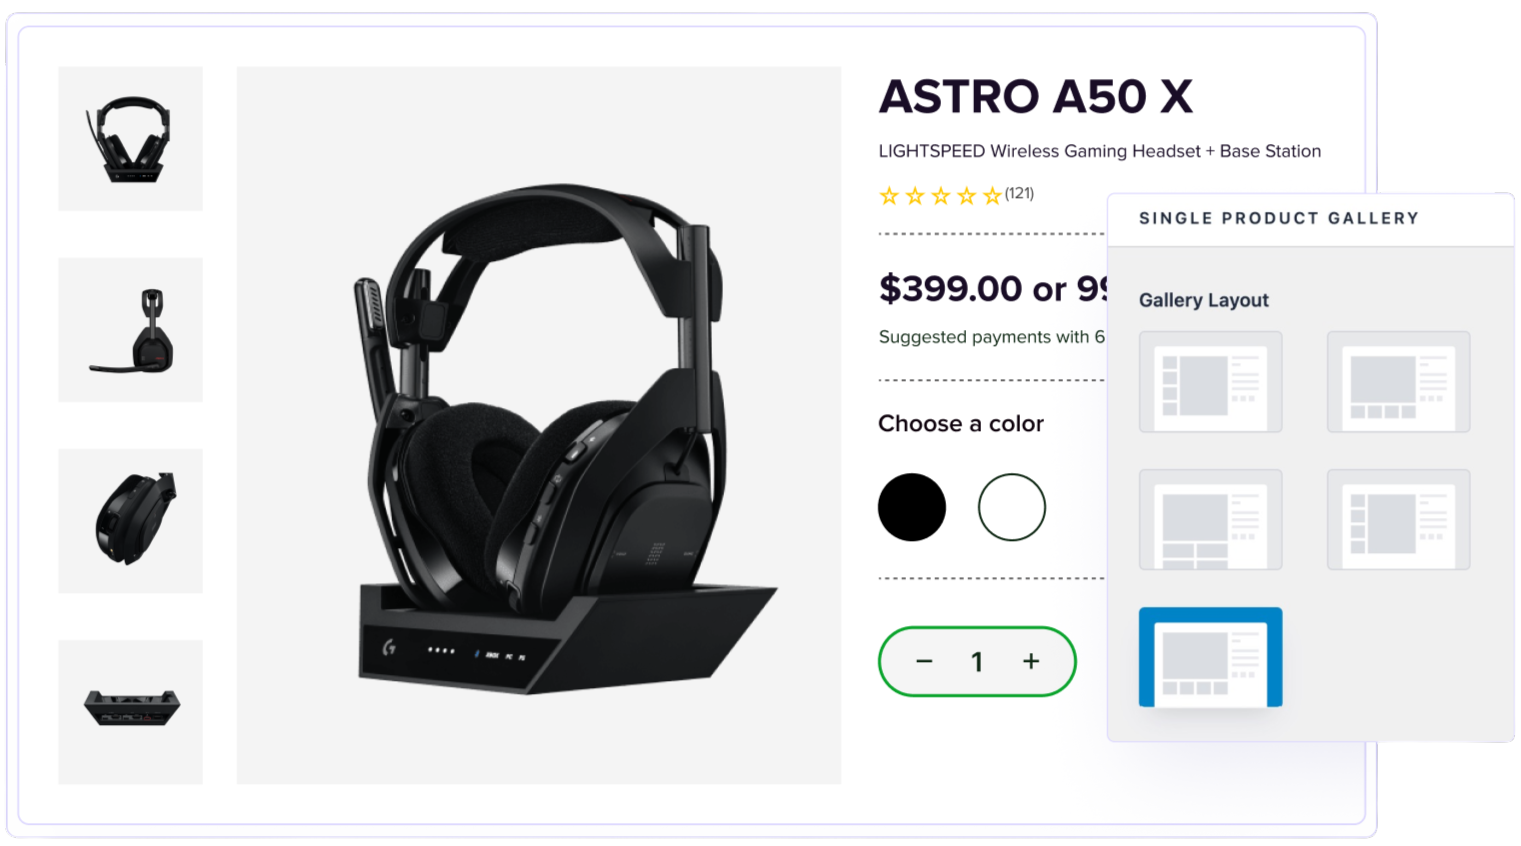
Task: Pick the second-row right layout with left thumbnails
Action: (1398, 520)
